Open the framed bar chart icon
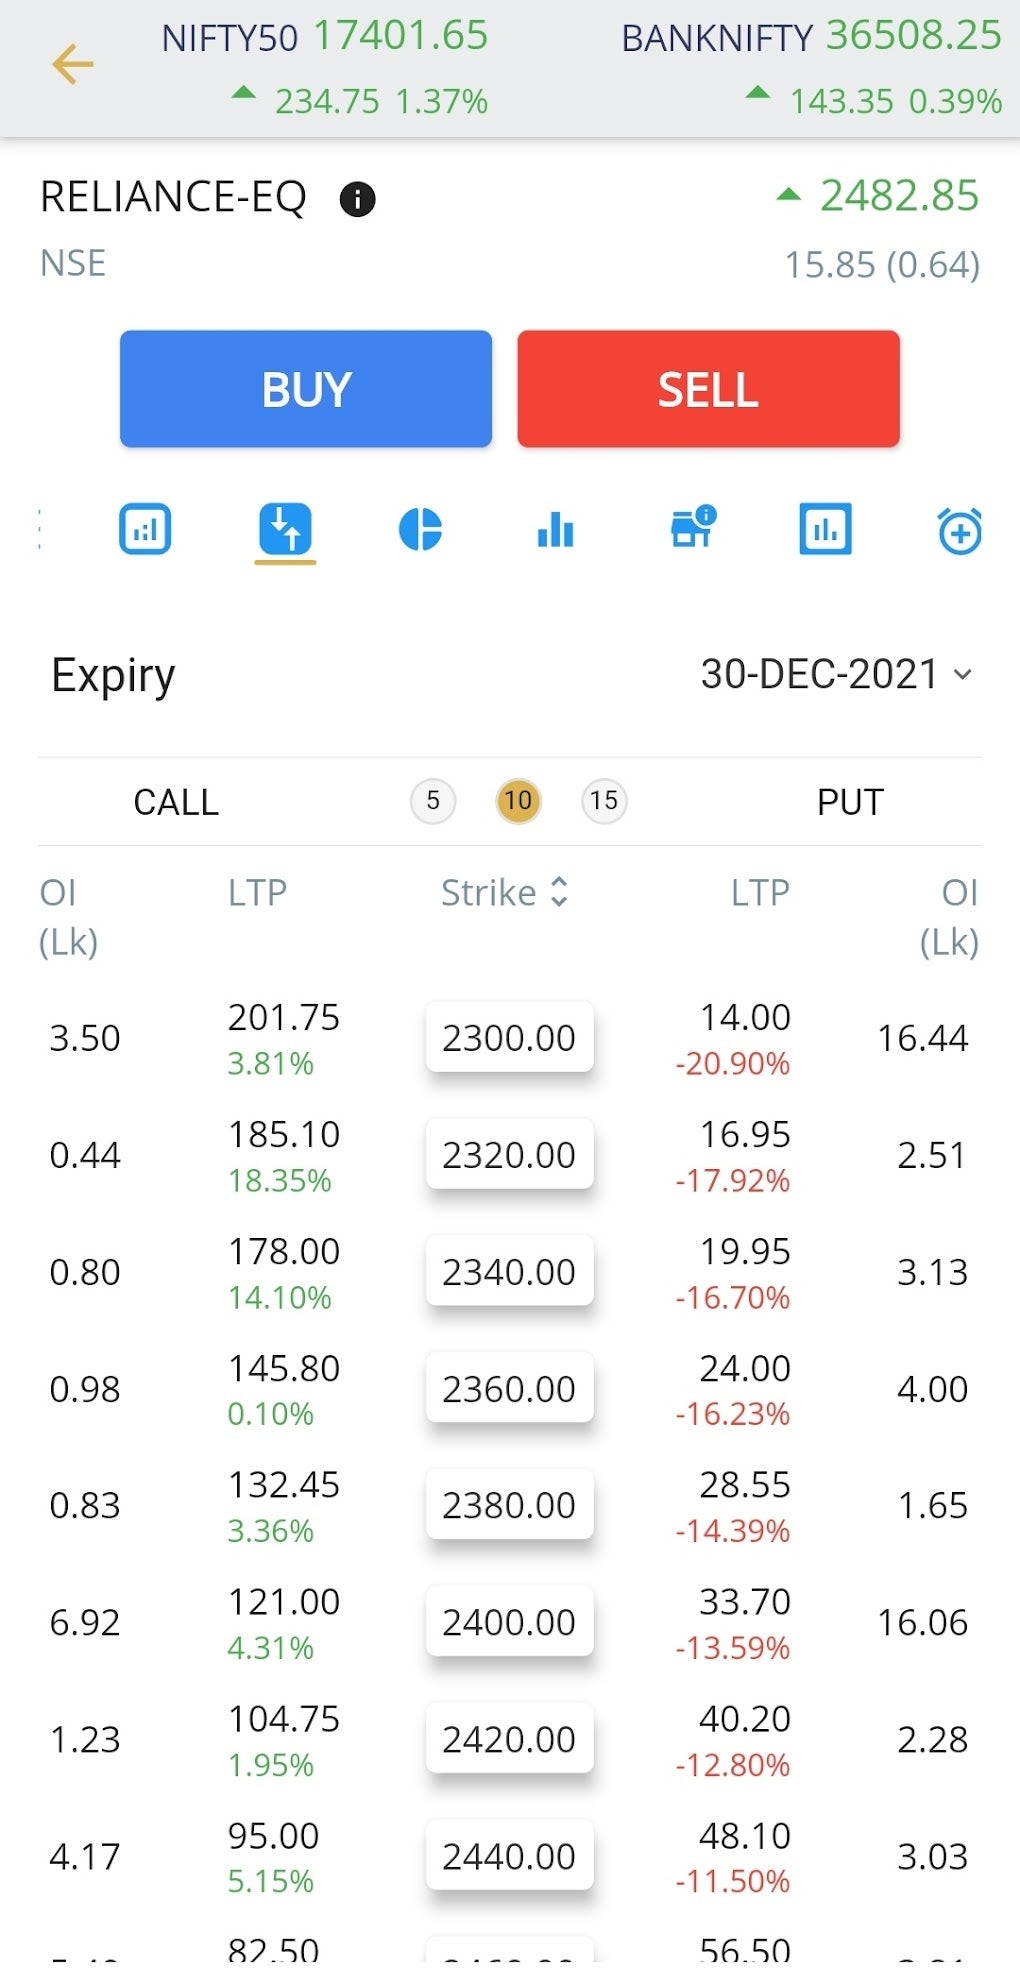This screenshot has height=1983, width=1020. coord(825,529)
